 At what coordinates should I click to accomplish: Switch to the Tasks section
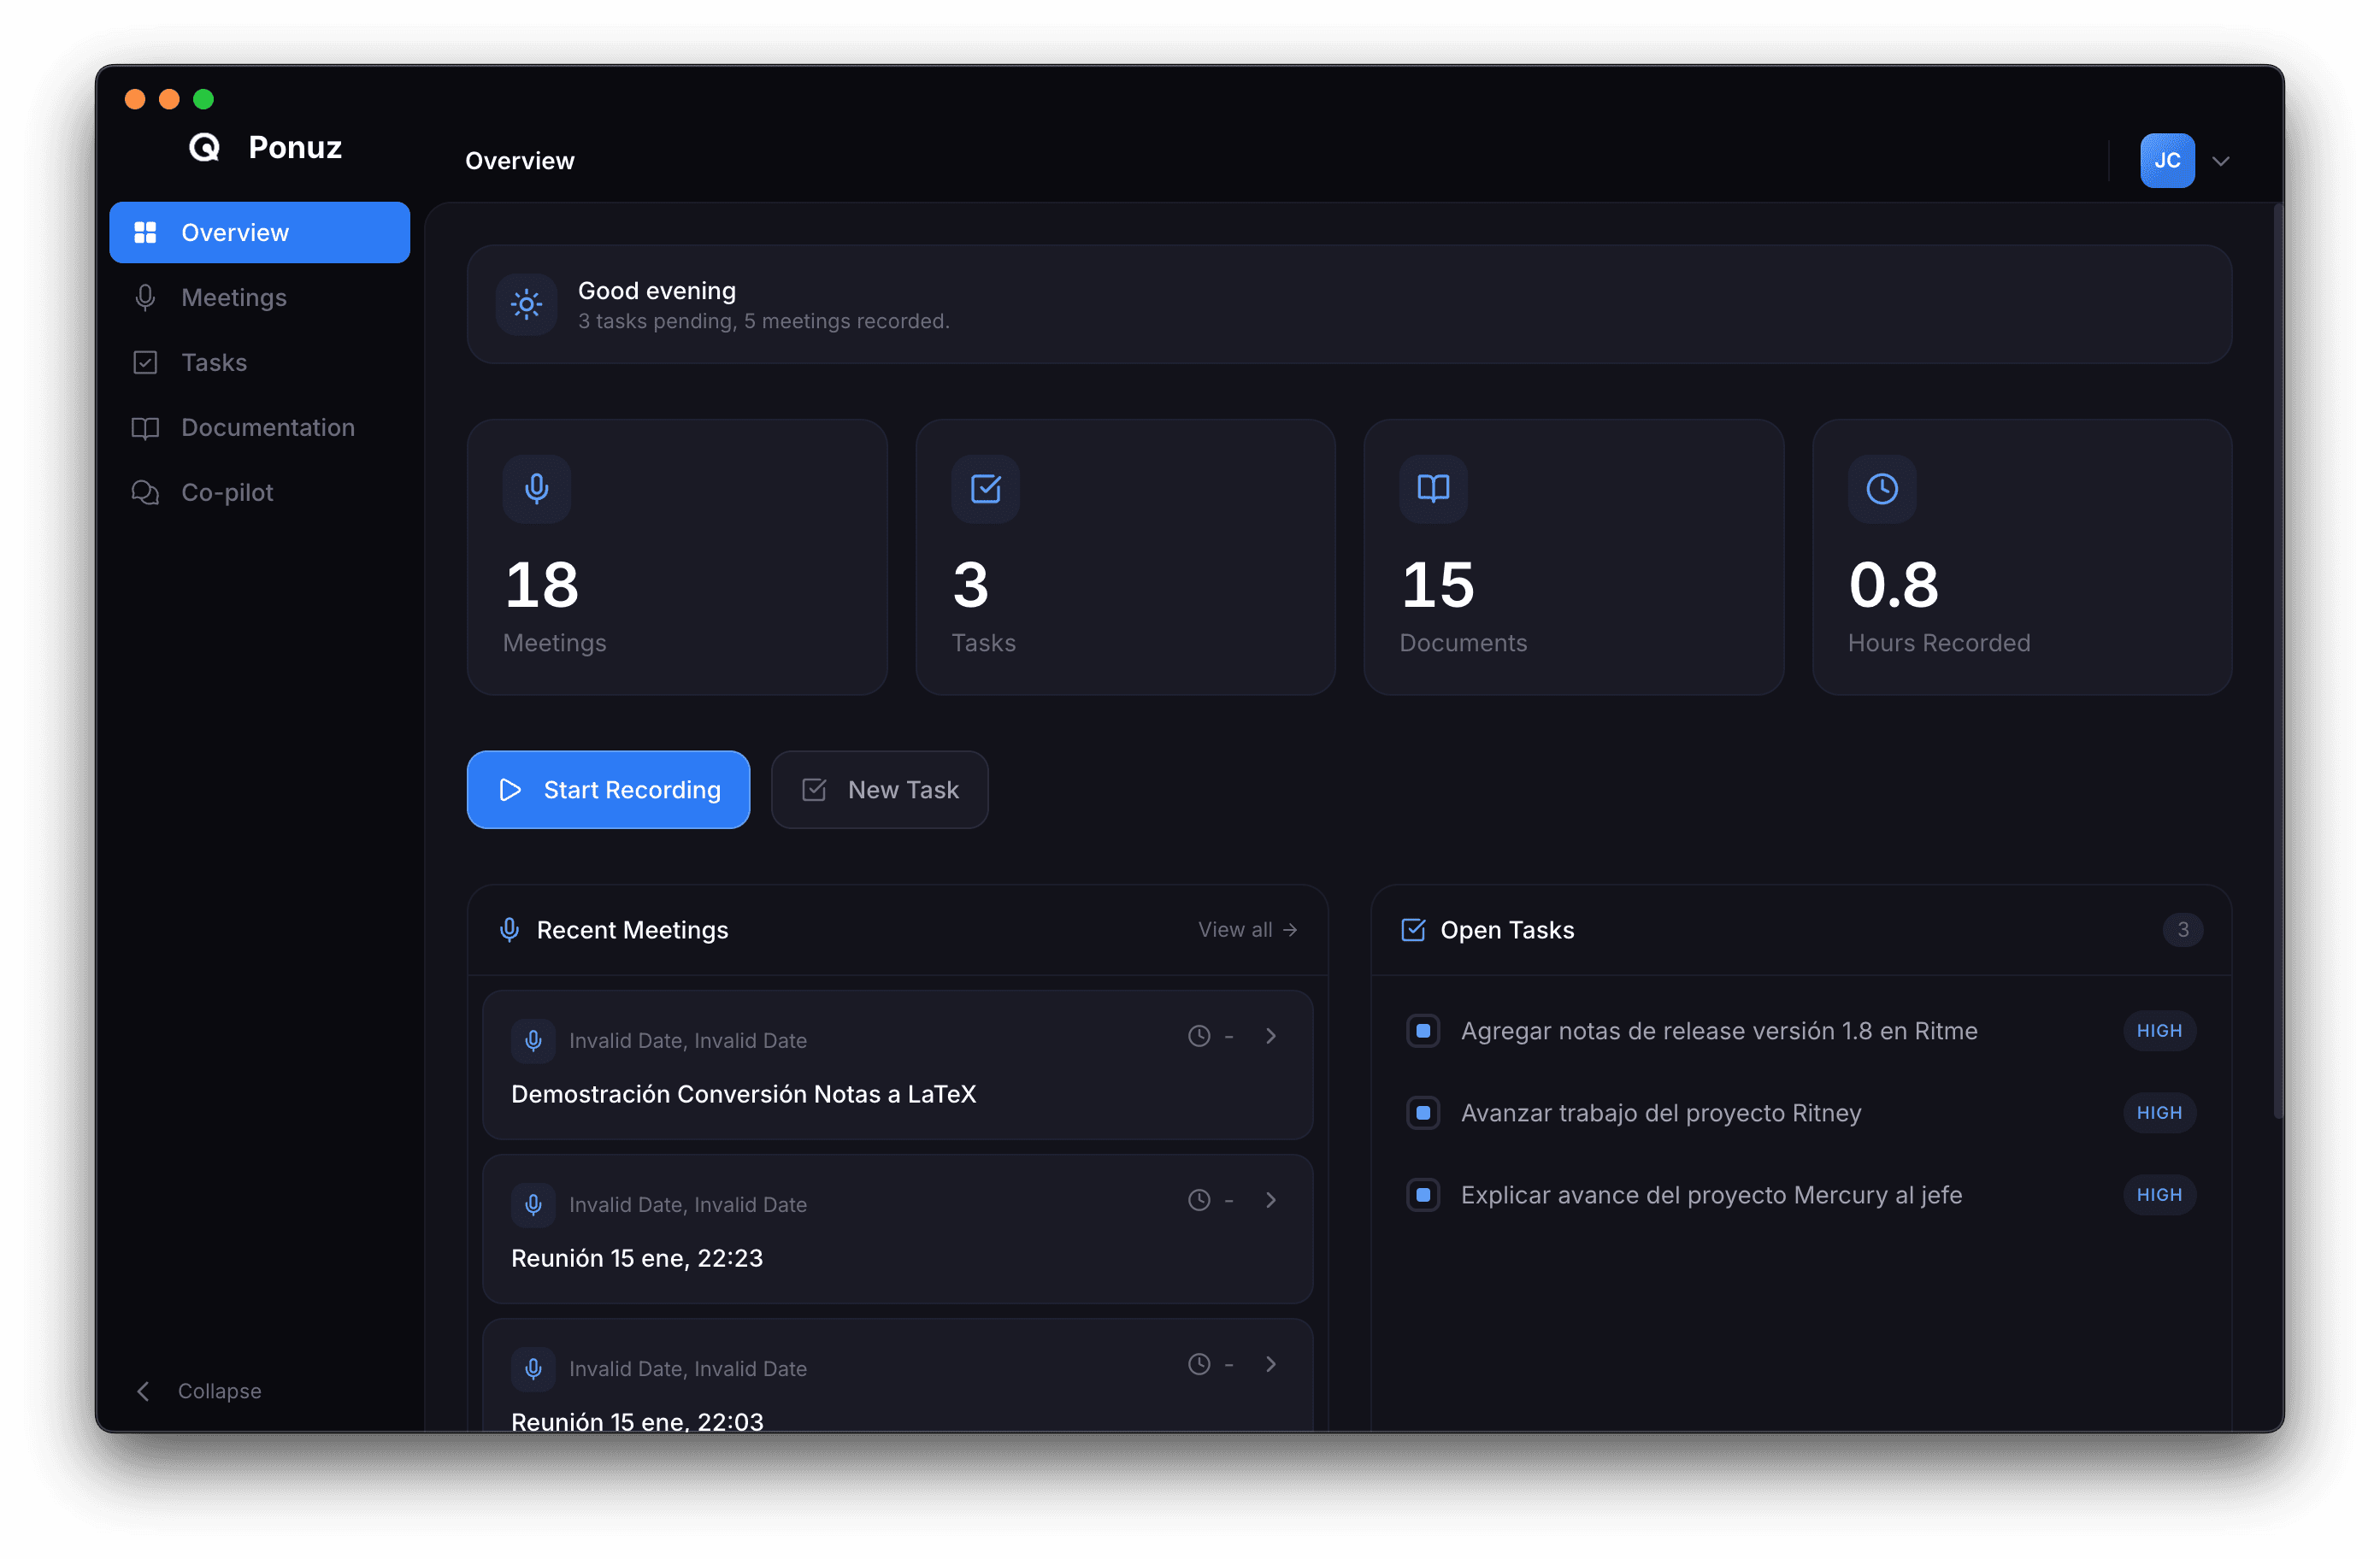(213, 362)
